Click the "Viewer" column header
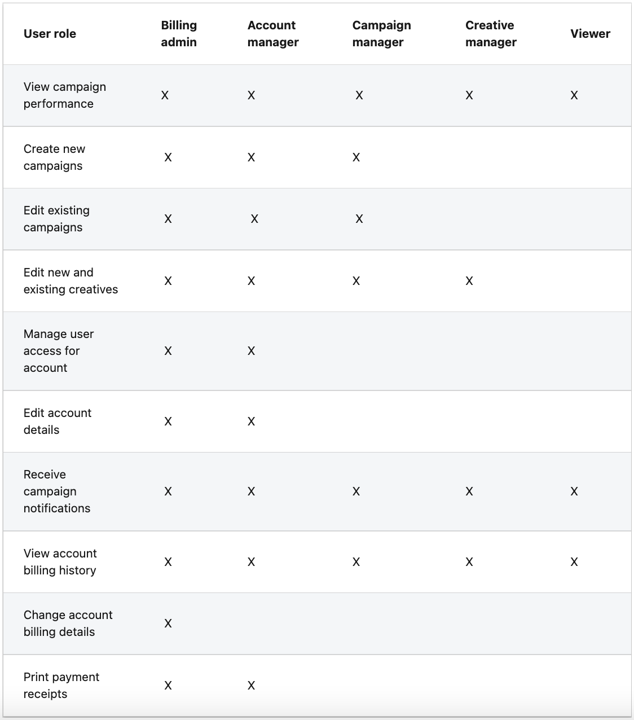Screen dimensions: 634x720 point(590,34)
